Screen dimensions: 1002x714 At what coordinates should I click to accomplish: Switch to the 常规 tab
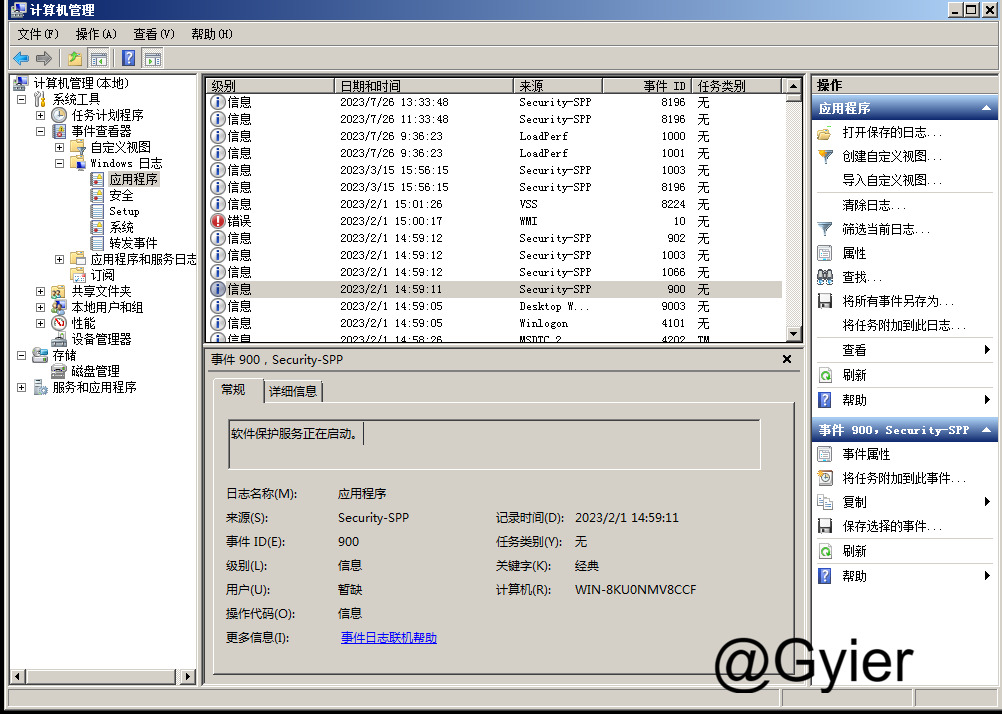pyautogui.click(x=233, y=389)
